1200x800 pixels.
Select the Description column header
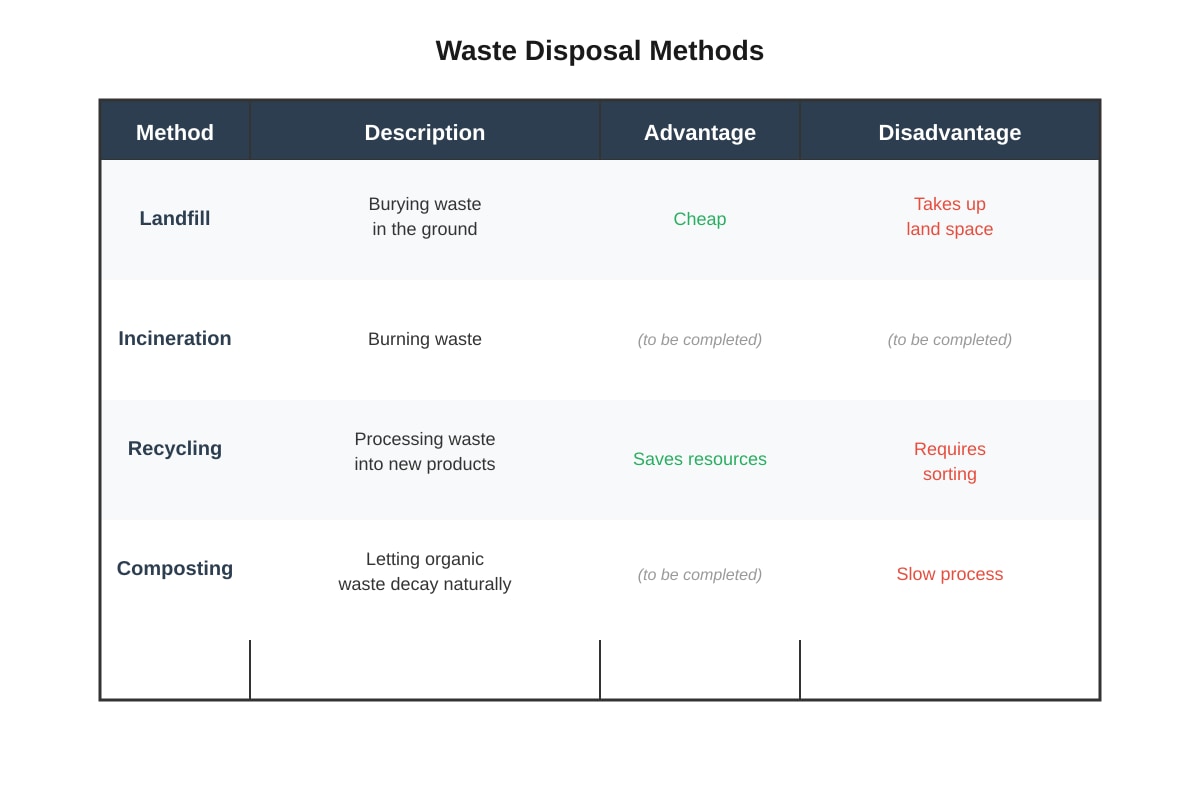coord(425,132)
